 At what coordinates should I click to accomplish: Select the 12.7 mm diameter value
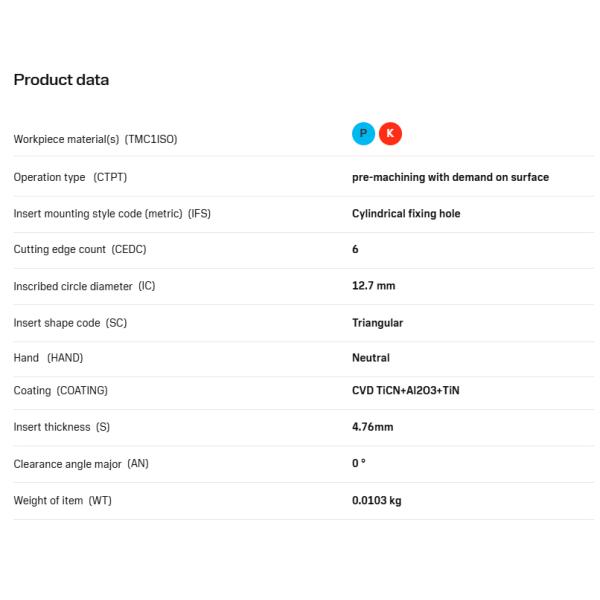[373, 286]
